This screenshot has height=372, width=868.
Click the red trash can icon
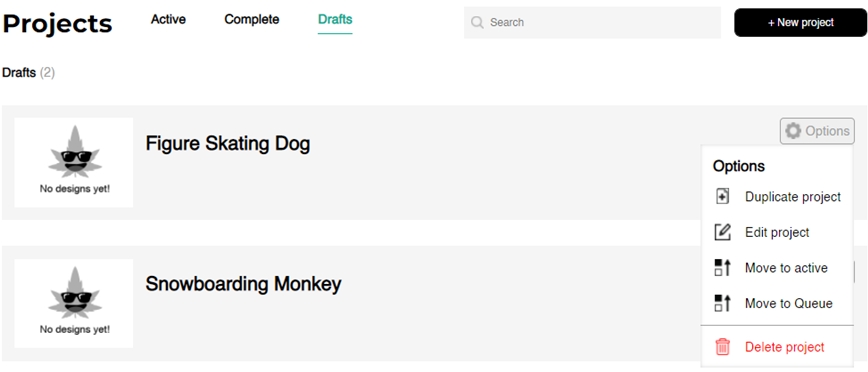click(722, 347)
